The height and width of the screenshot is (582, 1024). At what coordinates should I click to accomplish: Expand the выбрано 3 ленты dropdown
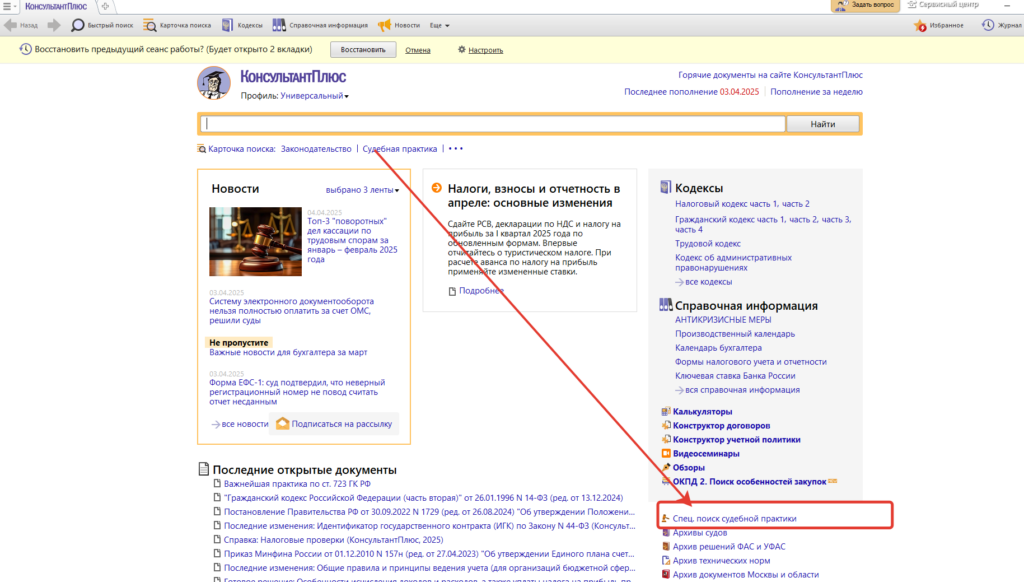point(362,190)
